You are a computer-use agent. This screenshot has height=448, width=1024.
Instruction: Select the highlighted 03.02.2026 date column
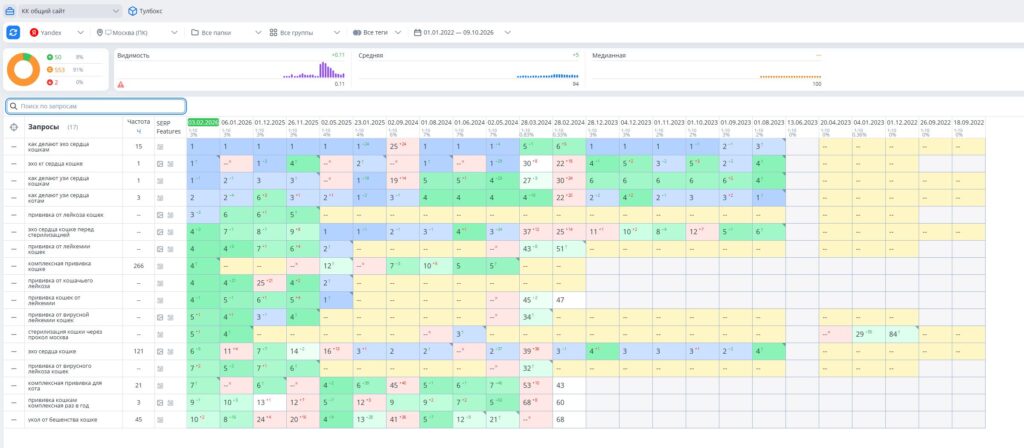click(202, 122)
